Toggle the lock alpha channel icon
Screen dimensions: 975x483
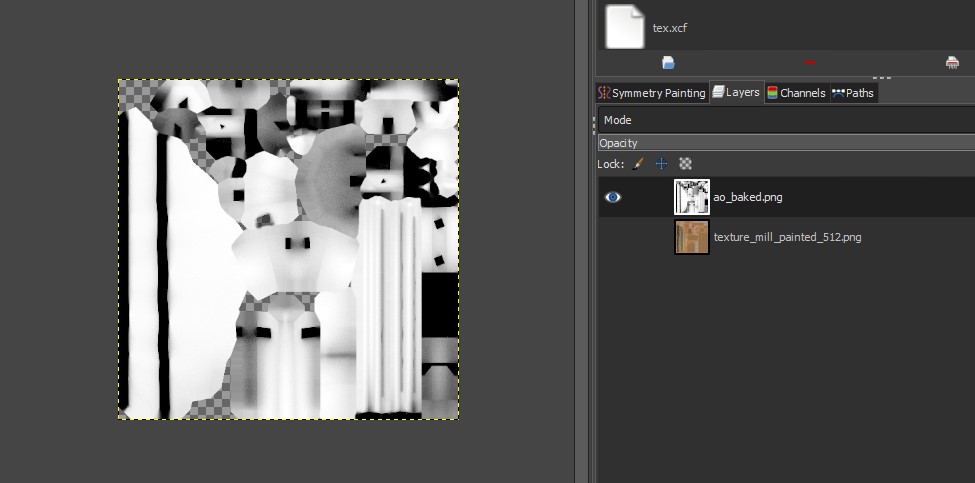point(685,164)
